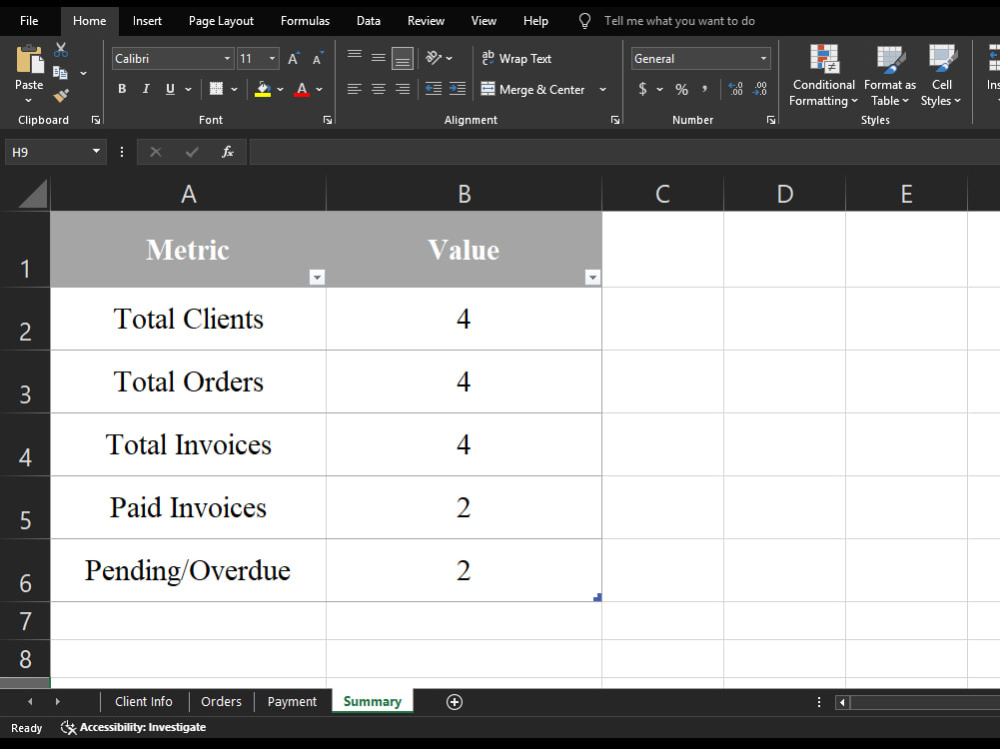Apply the Borders icon

(216, 89)
